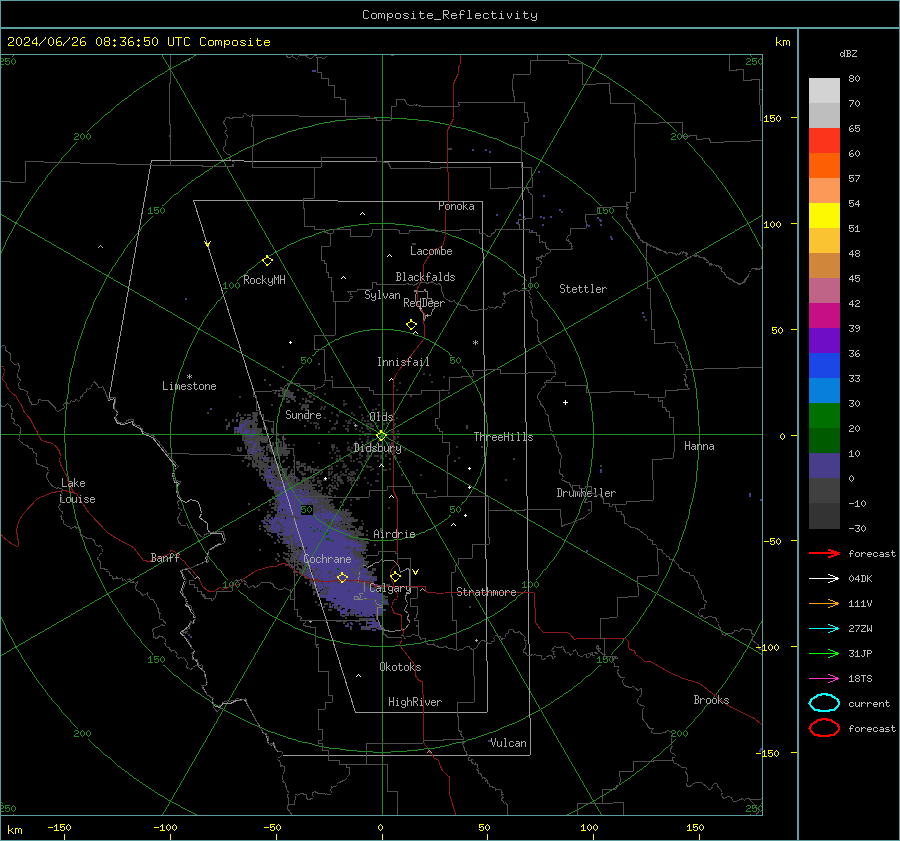Click the Composite_Reflectivity title
This screenshot has height=841, width=900.
(x=450, y=15)
